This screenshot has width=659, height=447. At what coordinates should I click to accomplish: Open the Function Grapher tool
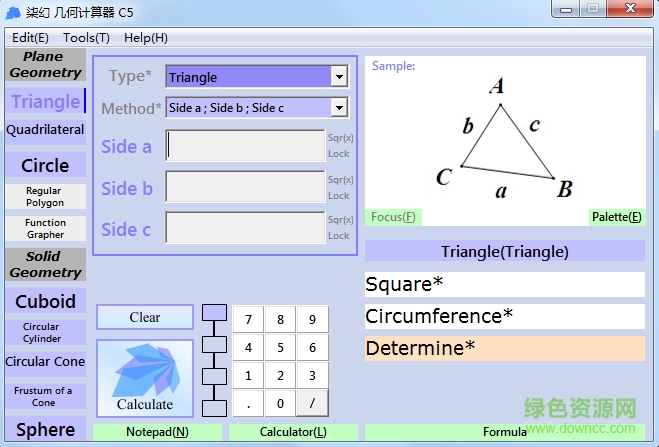[x=45, y=229]
